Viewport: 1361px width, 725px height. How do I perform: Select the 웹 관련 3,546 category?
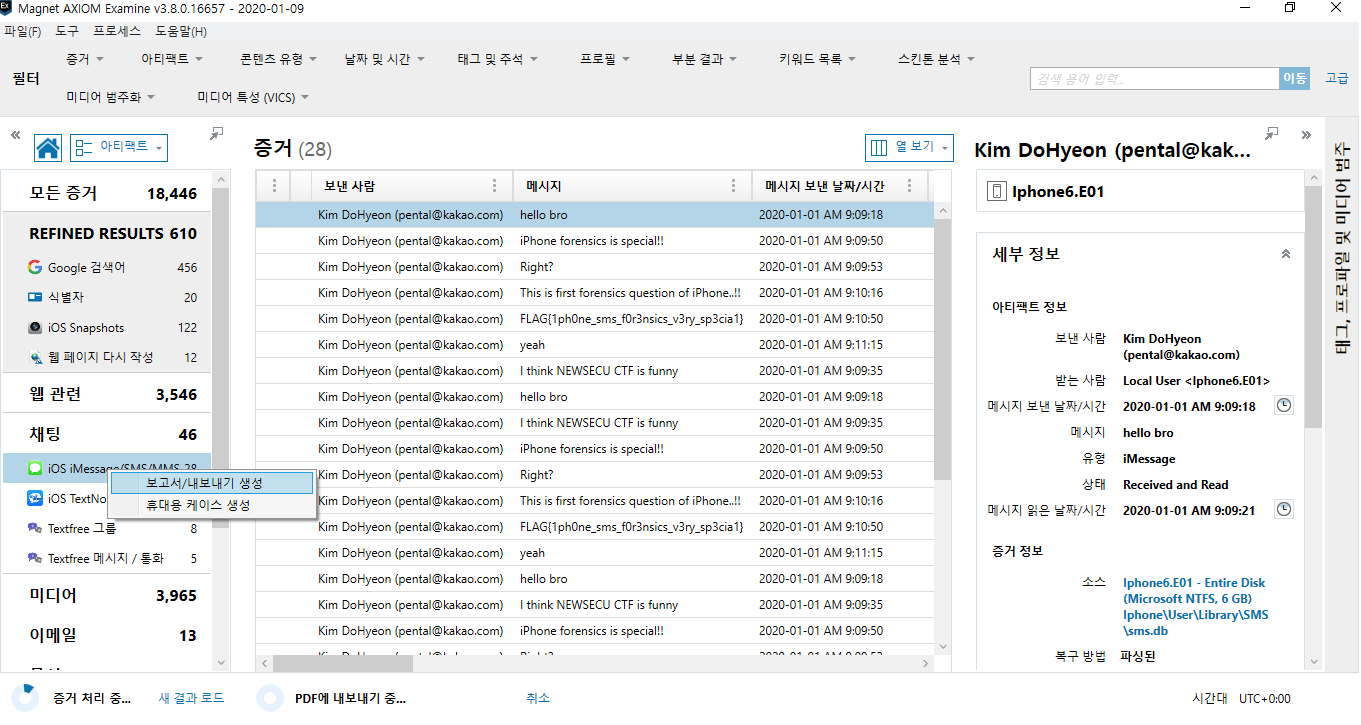pos(106,394)
